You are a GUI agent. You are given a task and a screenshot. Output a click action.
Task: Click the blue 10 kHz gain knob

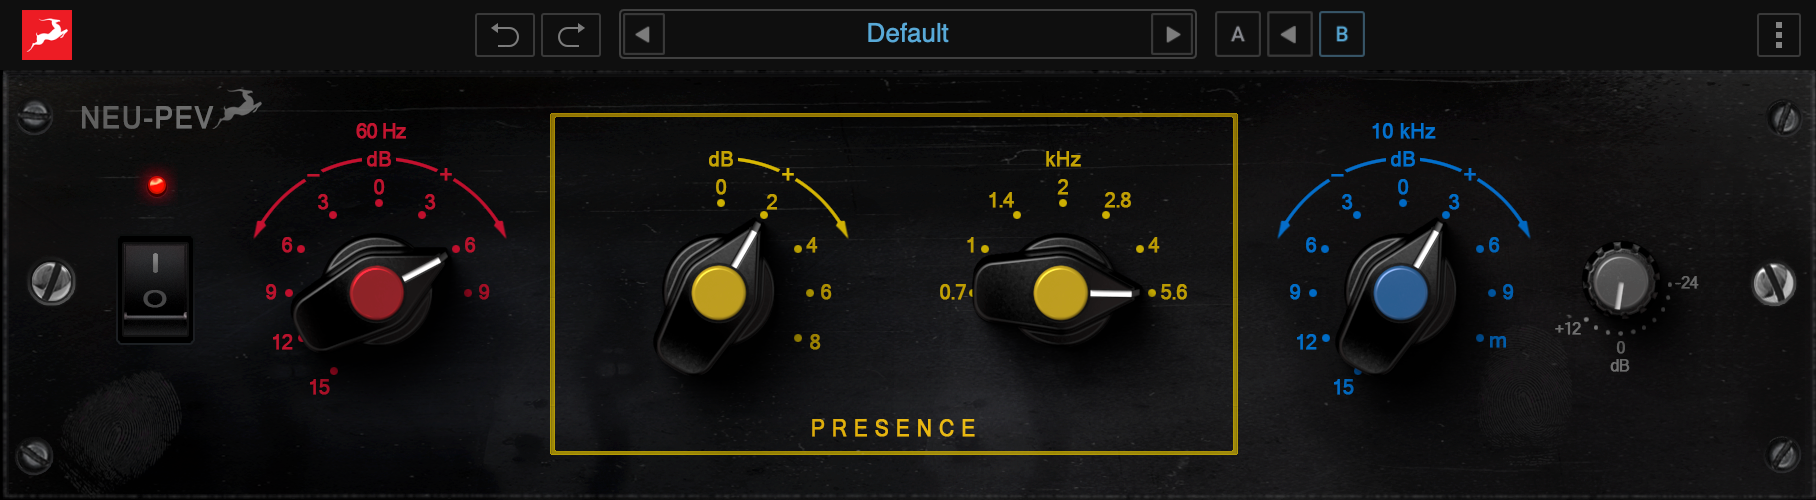pyautogui.click(x=1400, y=294)
